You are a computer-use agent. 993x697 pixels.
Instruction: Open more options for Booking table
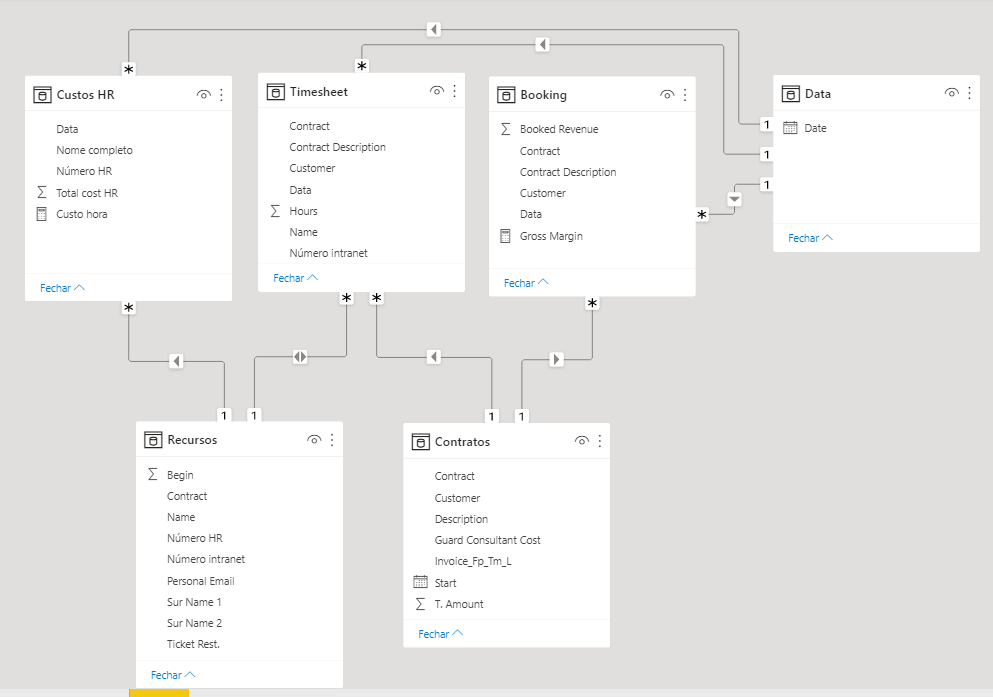click(x=685, y=95)
